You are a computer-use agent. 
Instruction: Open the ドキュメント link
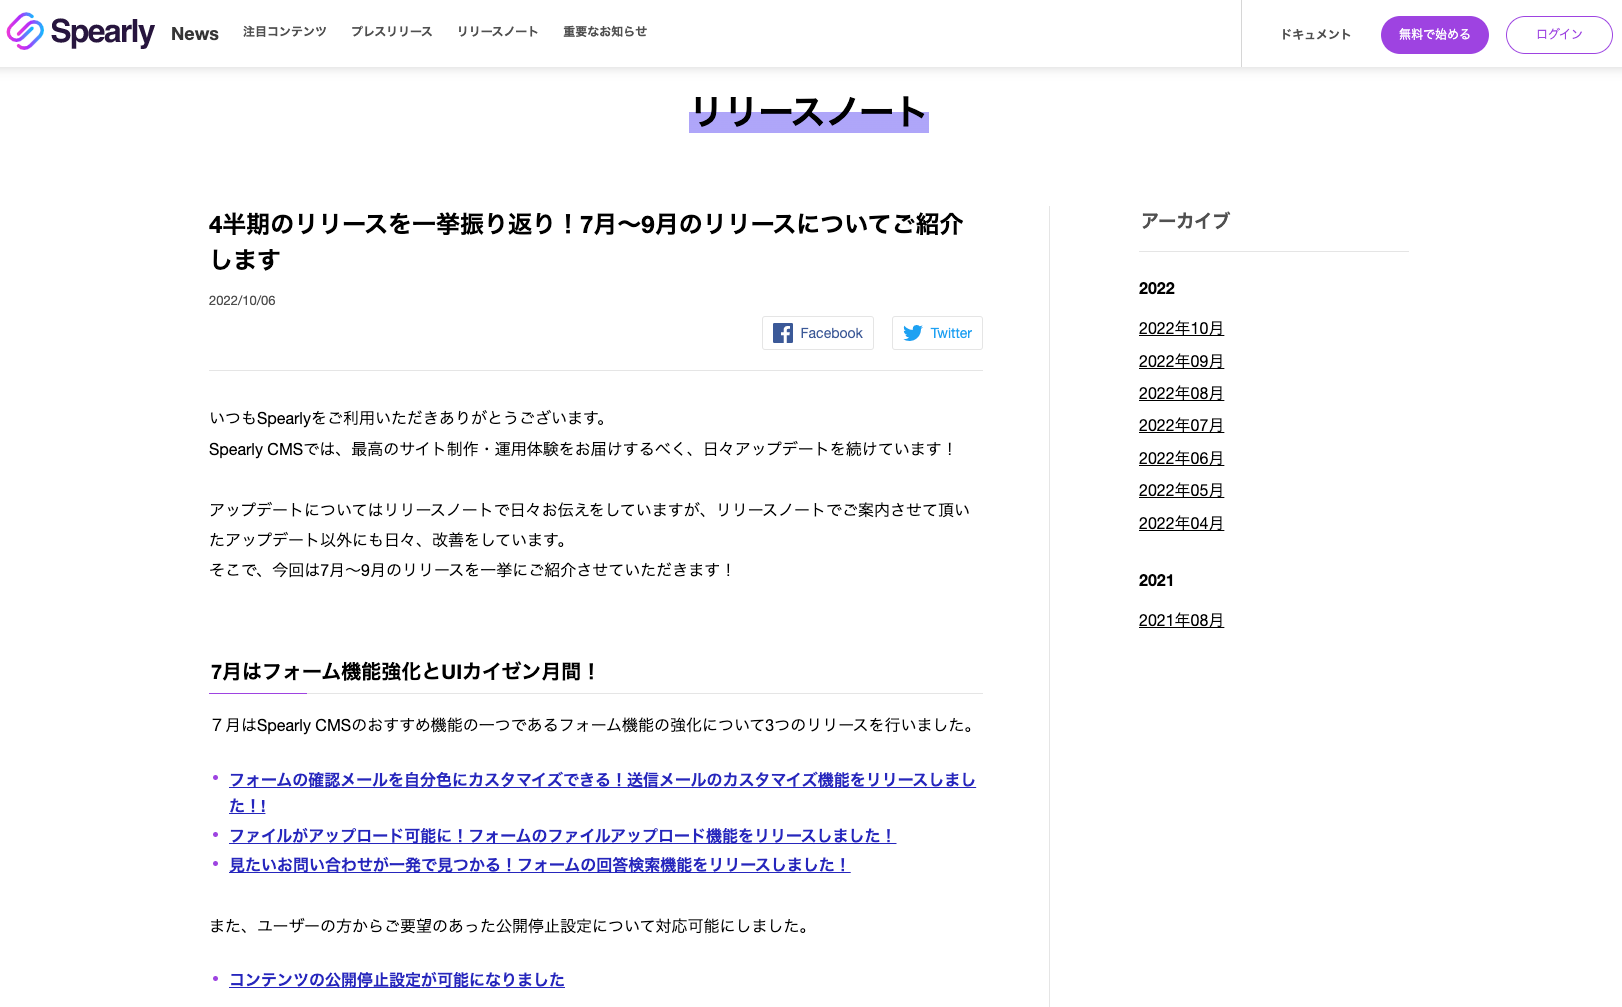tap(1316, 35)
